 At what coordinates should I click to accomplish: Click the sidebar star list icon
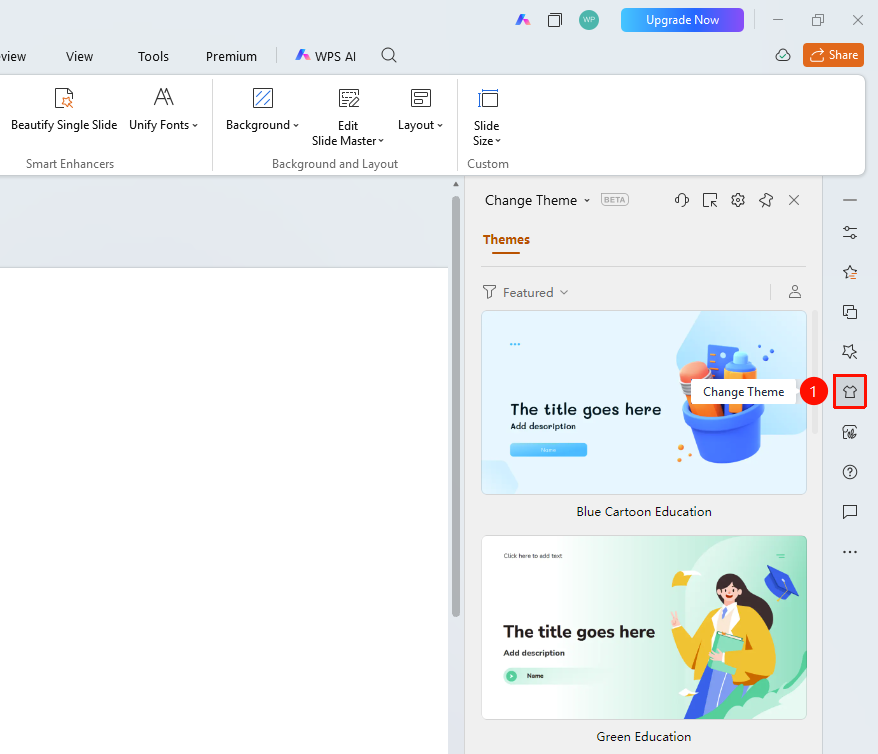[849, 272]
